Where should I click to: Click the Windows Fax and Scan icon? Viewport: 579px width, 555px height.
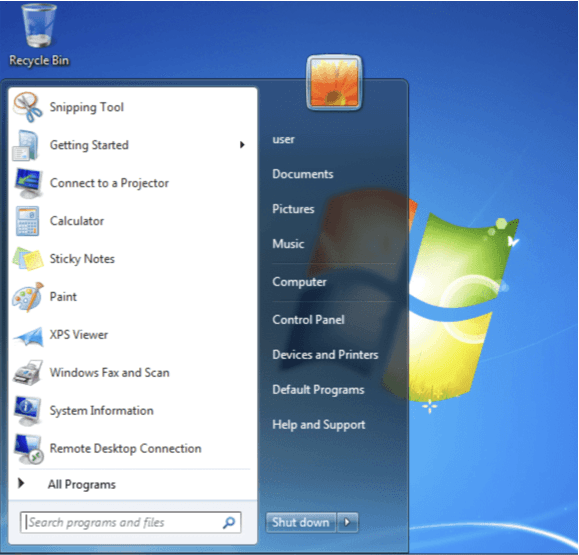[x=28, y=373]
